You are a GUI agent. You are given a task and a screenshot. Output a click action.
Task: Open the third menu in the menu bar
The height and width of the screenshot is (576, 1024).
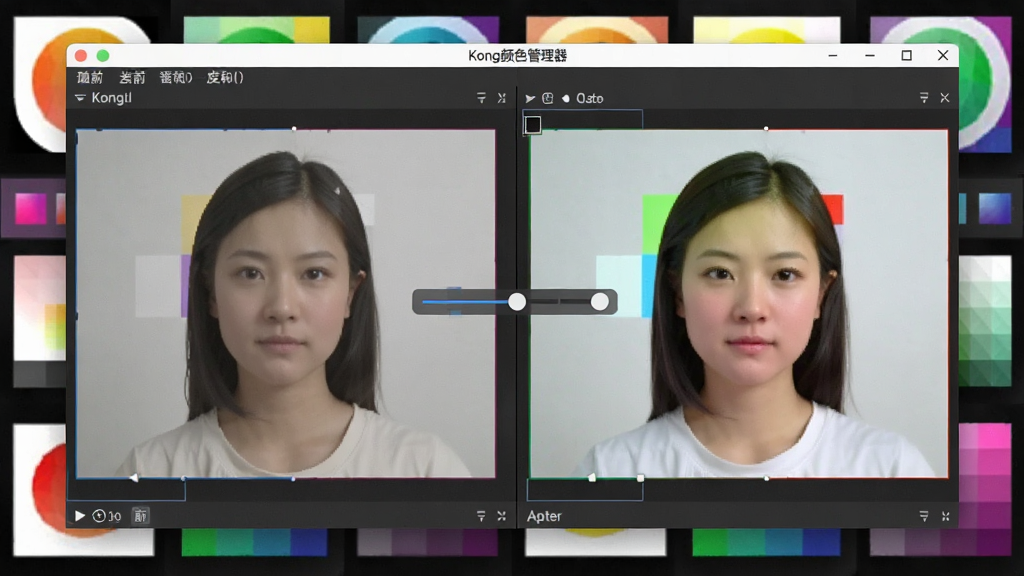tap(176, 78)
